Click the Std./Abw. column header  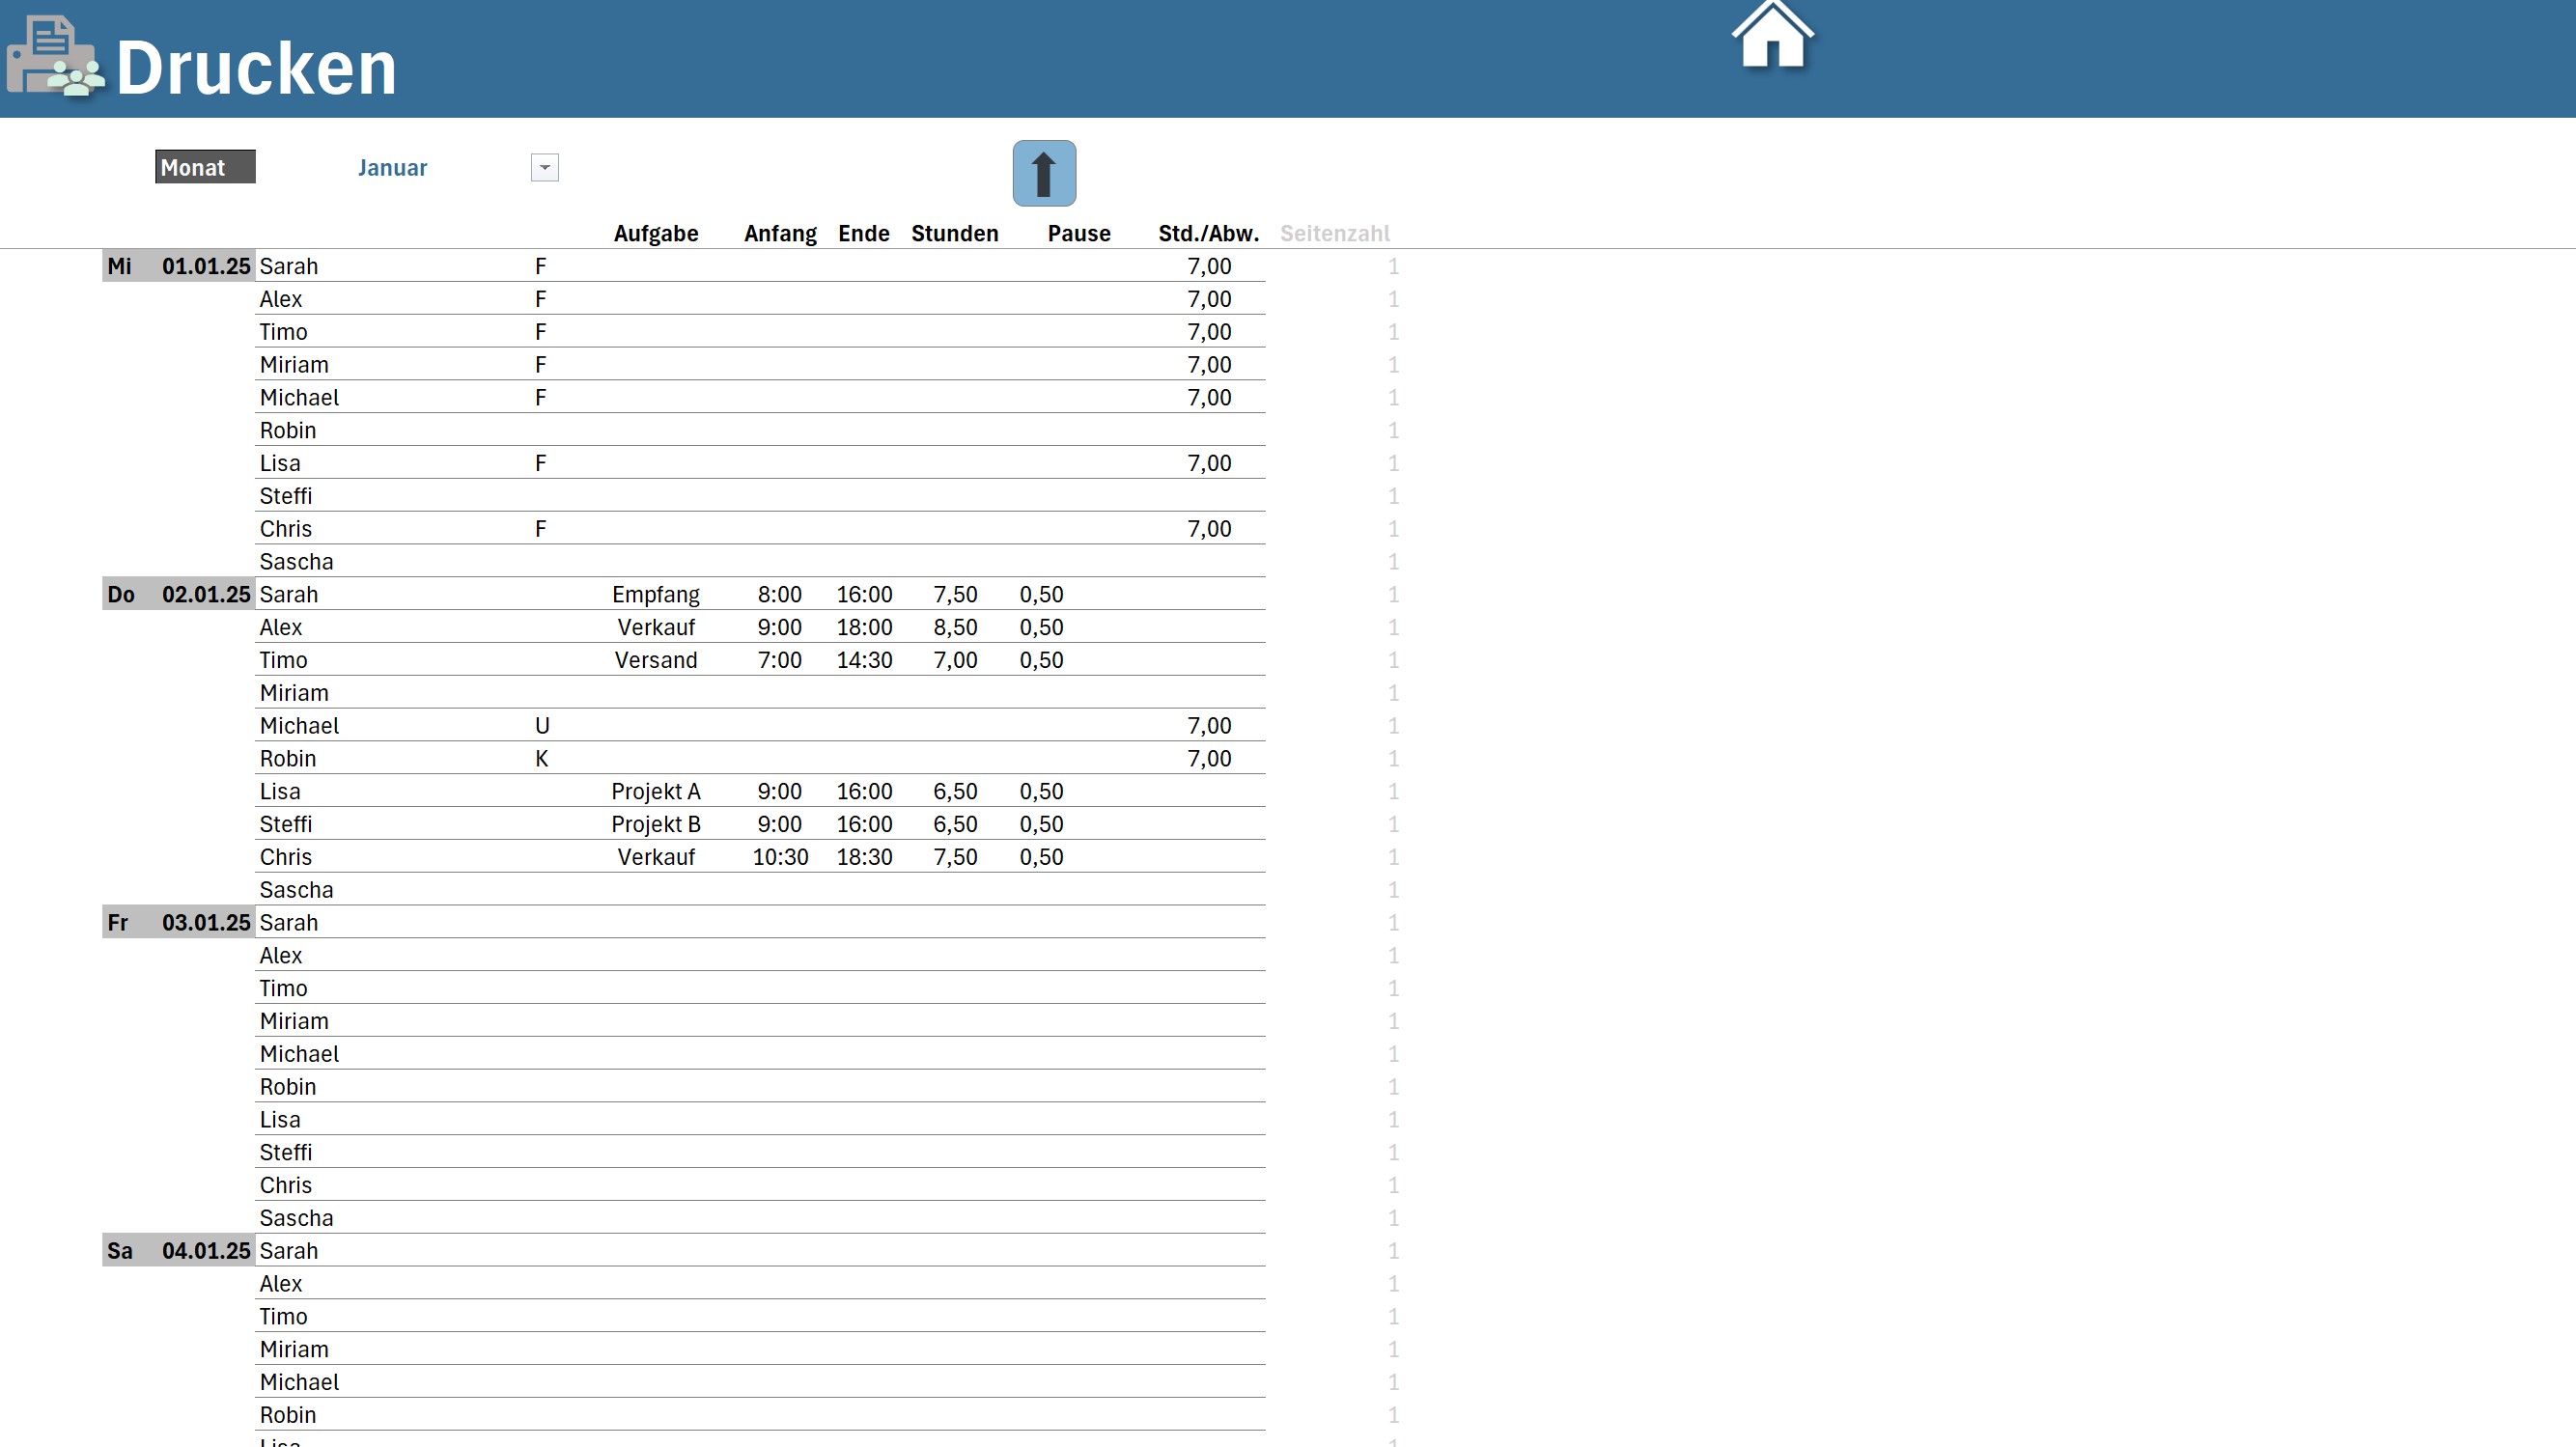[1207, 233]
